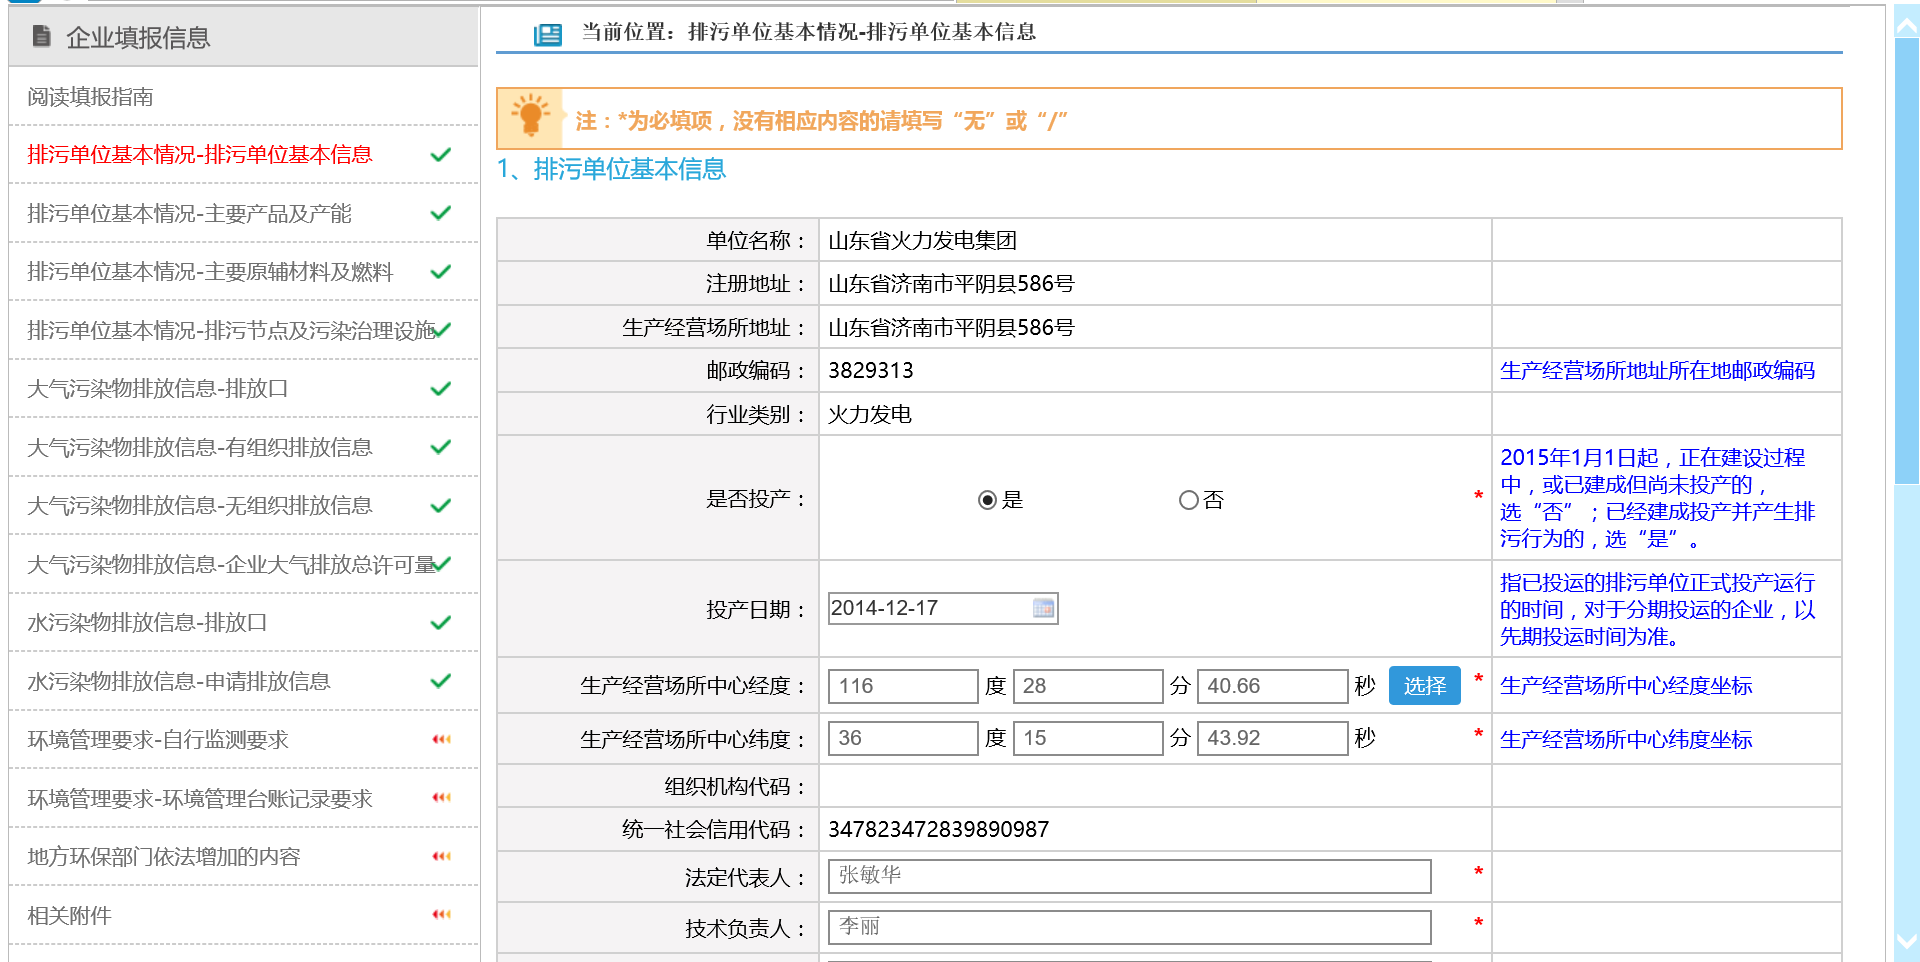Click green checkmark beside 主要产品及产能
This screenshot has width=1920, height=962.
(x=440, y=213)
